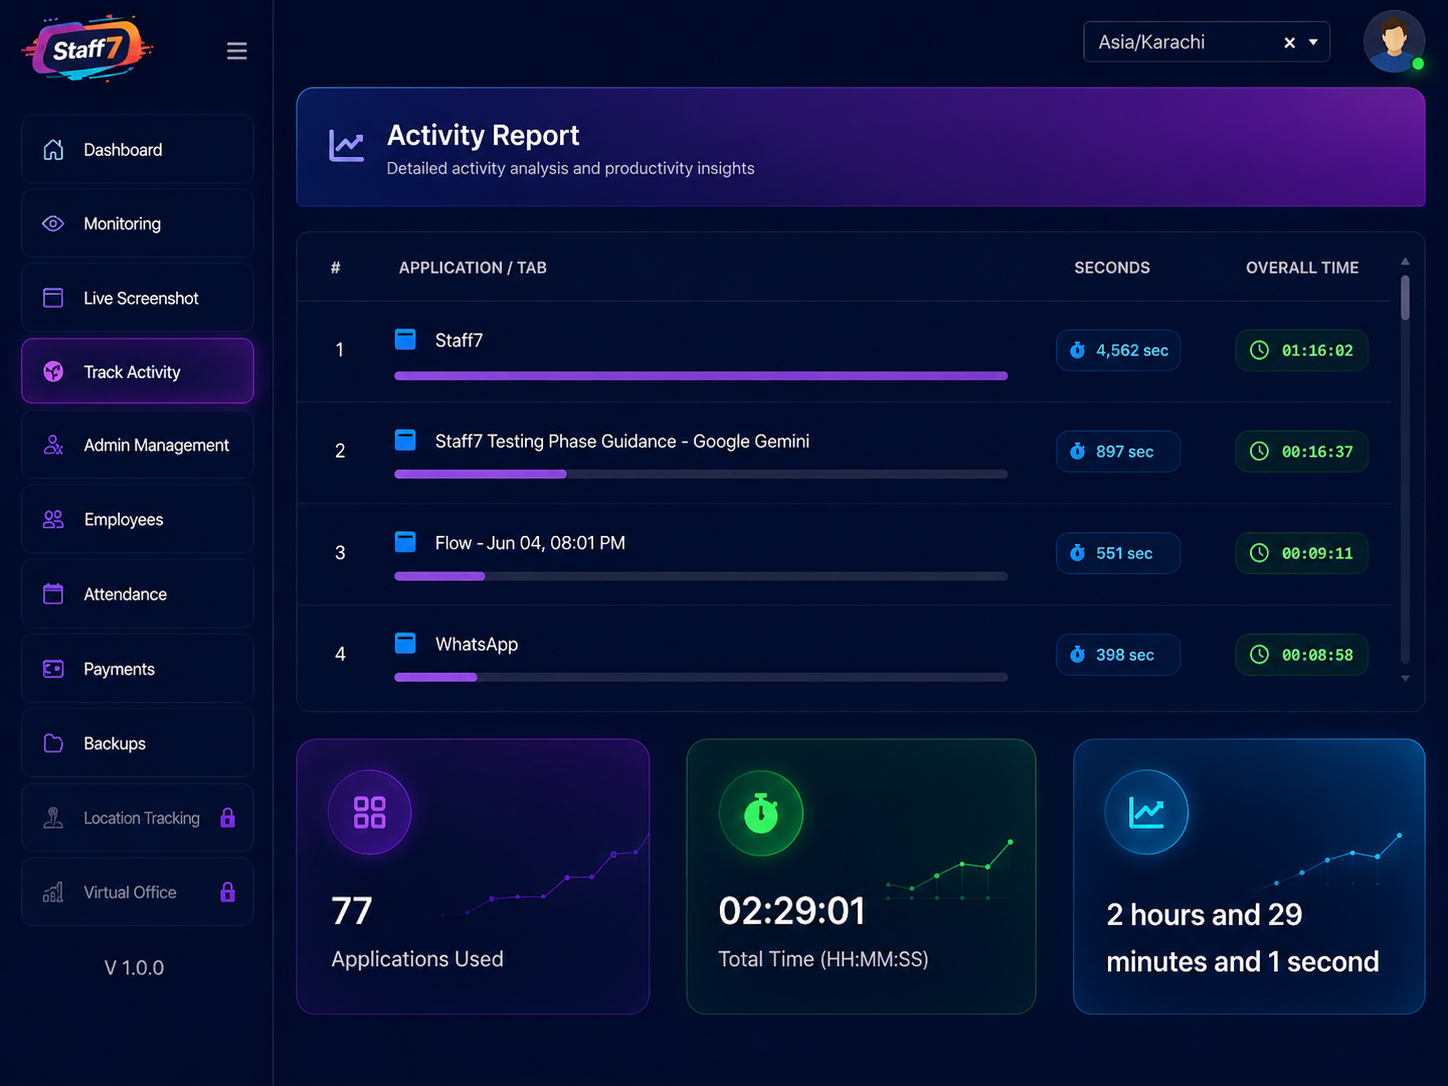The height and width of the screenshot is (1086, 1448).
Task: Click the user profile avatar
Action: coord(1394,42)
